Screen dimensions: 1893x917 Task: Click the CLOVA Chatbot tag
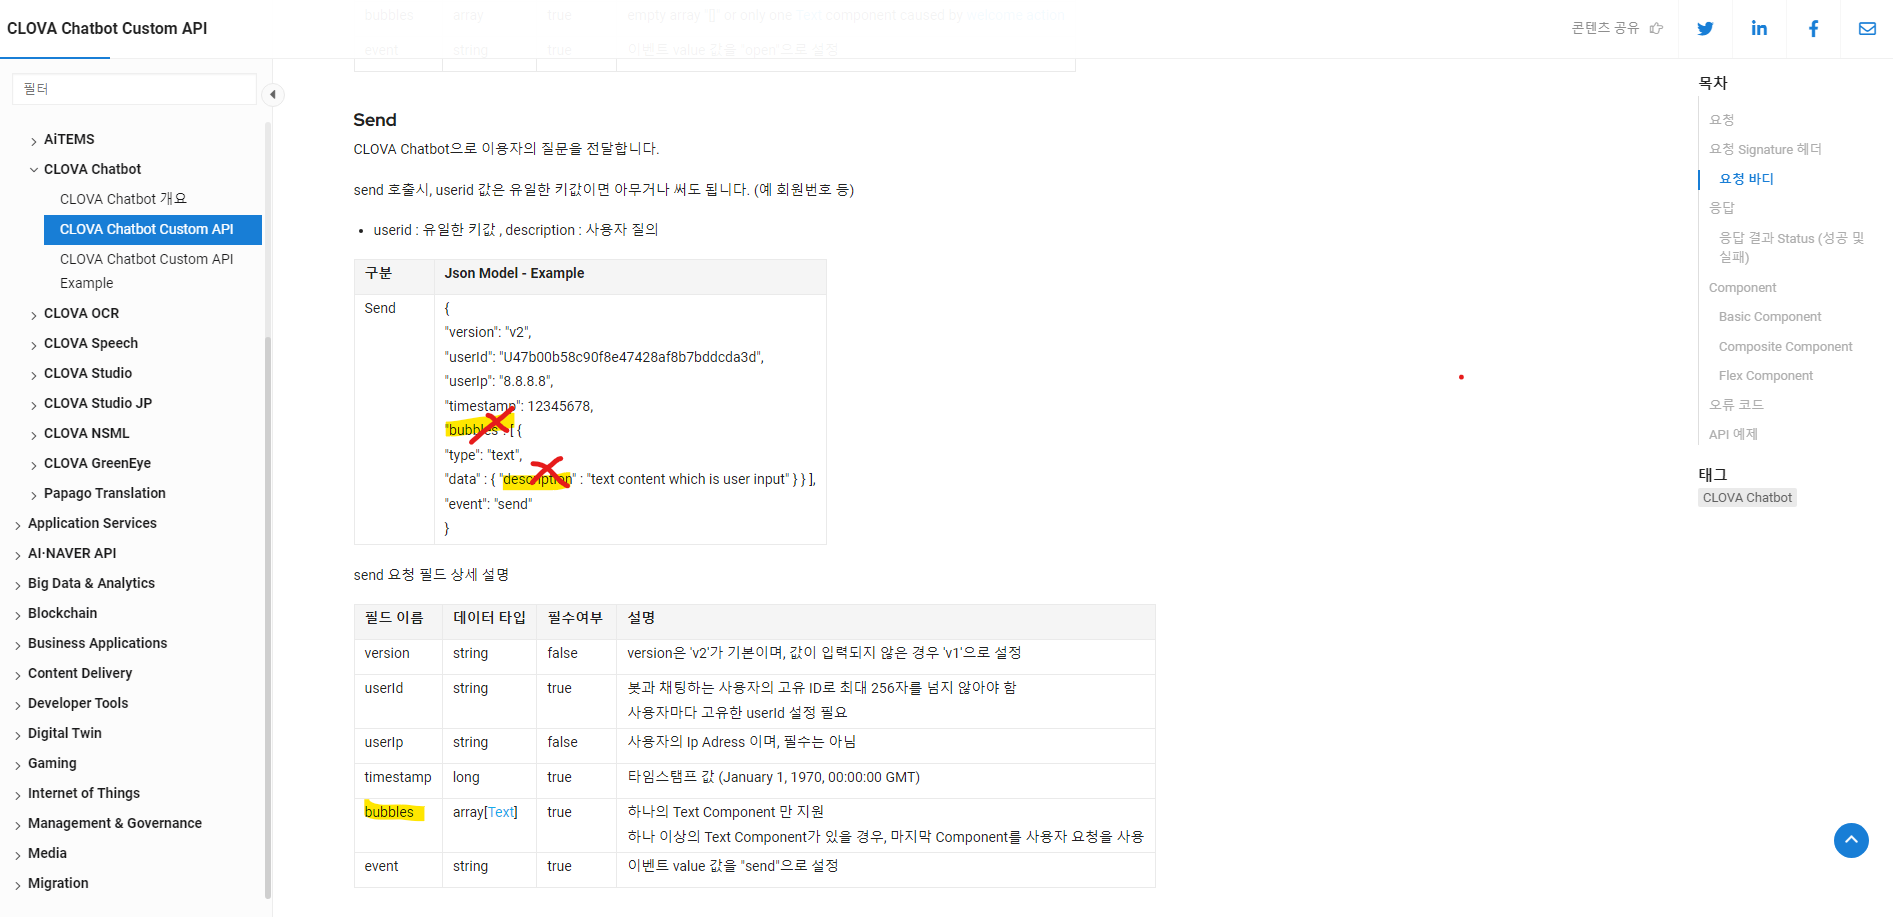[1747, 498]
